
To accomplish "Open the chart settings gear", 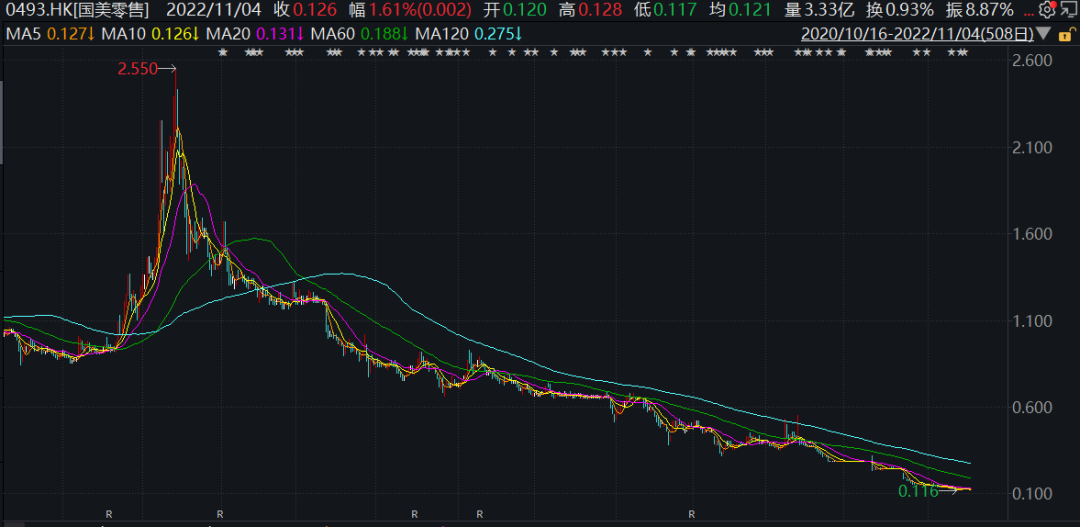I will coord(1046,11).
